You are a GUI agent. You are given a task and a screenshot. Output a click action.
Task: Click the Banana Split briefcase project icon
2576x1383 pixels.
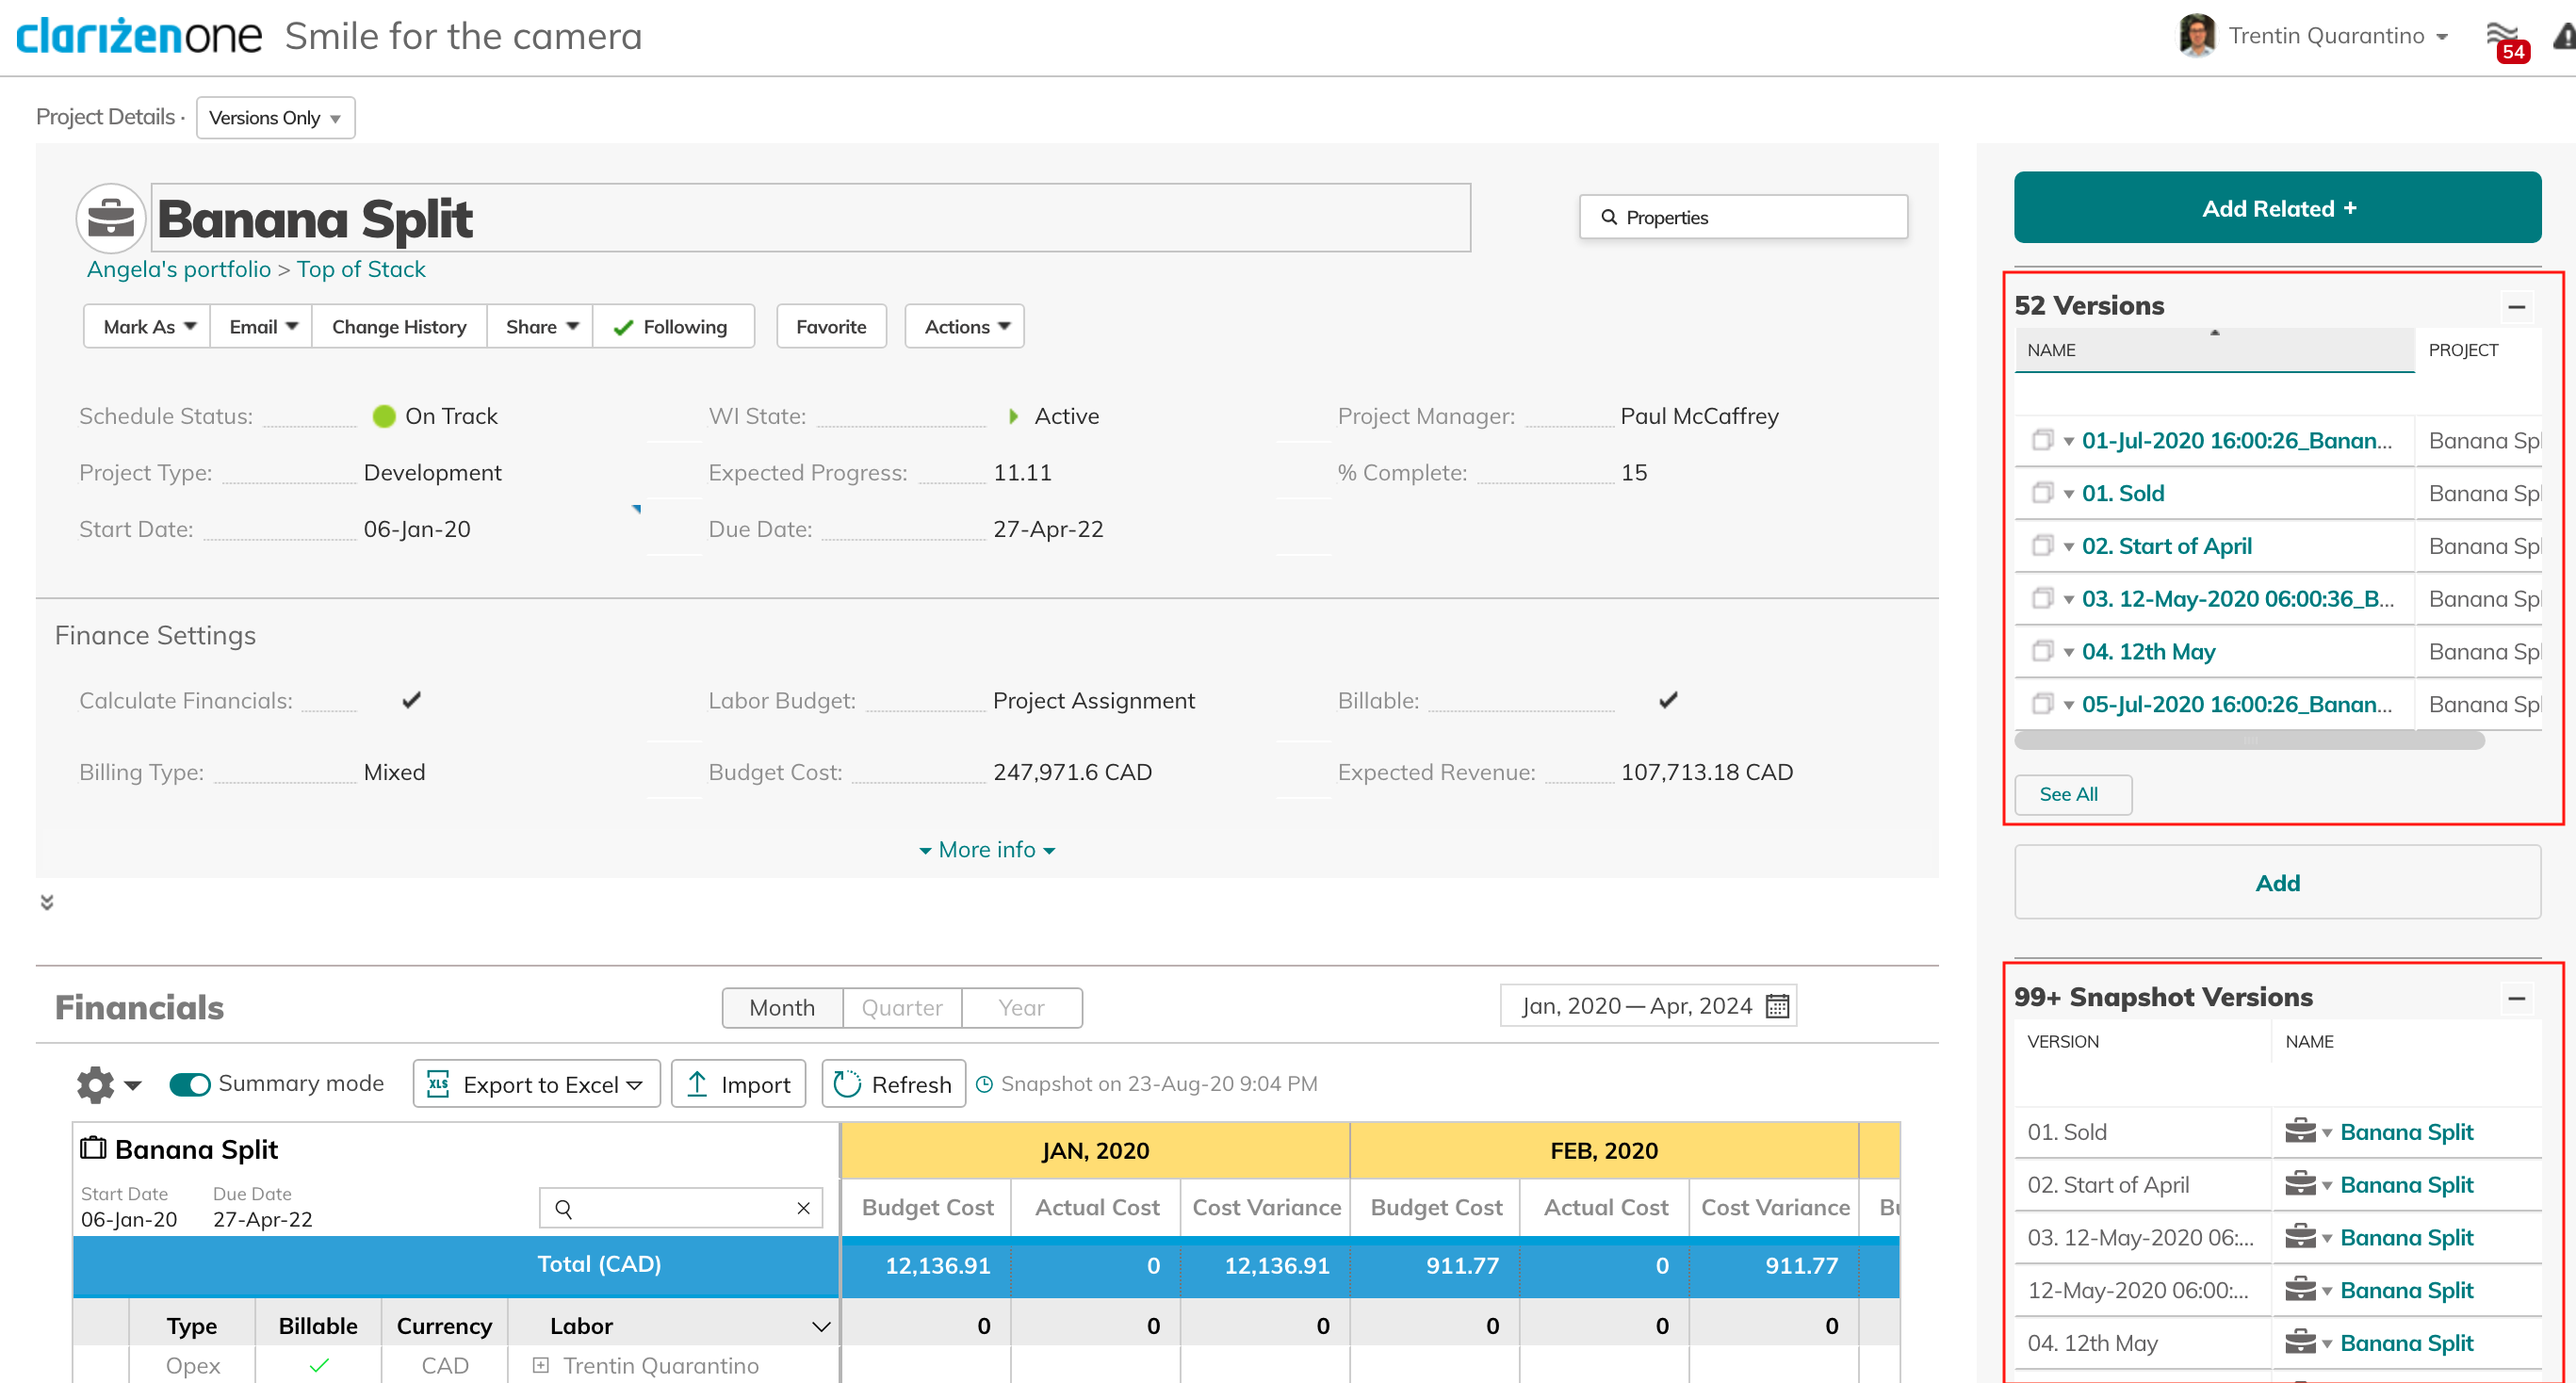(x=111, y=218)
